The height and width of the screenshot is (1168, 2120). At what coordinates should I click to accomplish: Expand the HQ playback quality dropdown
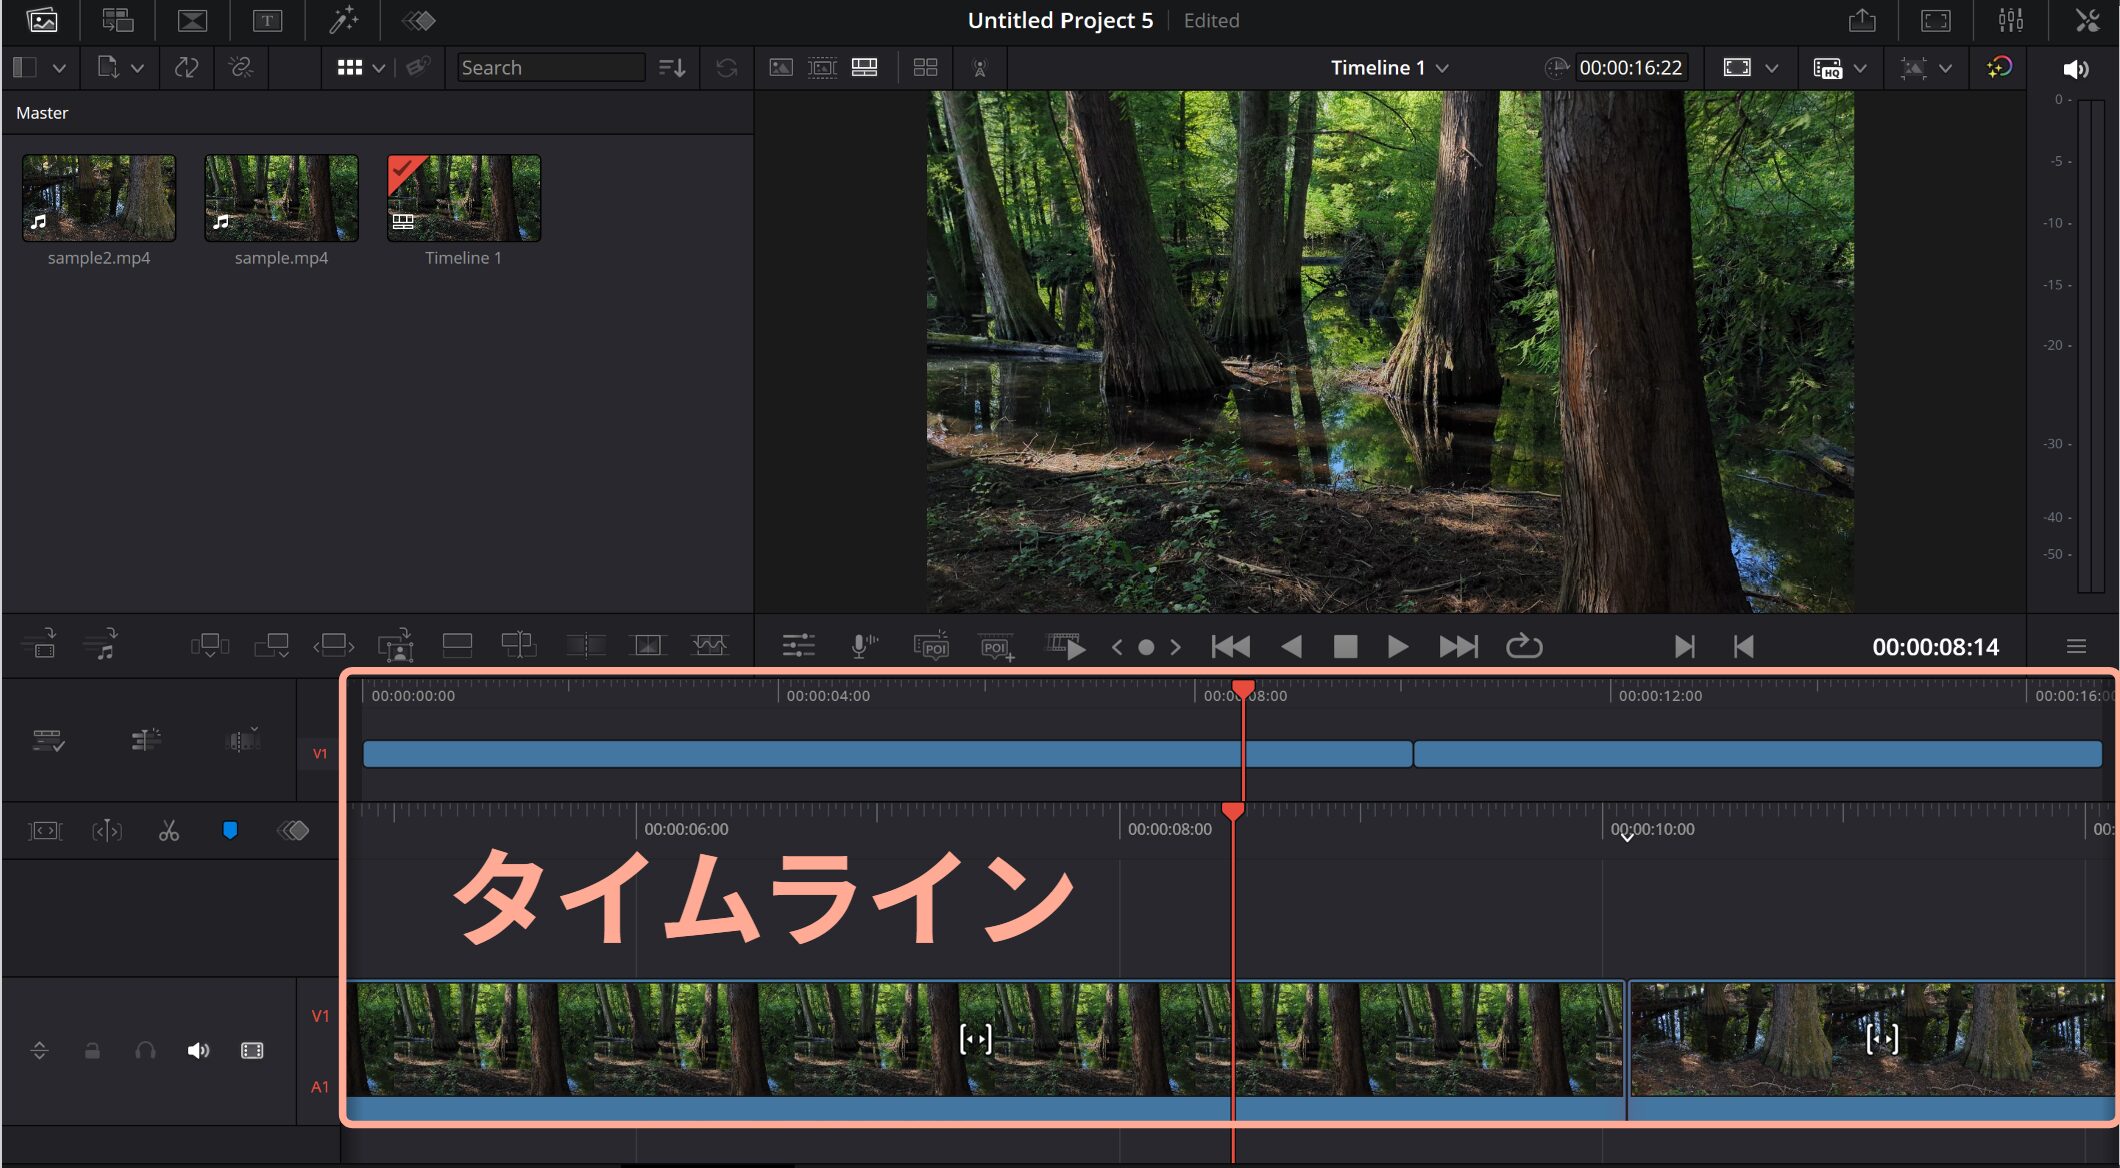pyautogui.click(x=1860, y=68)
